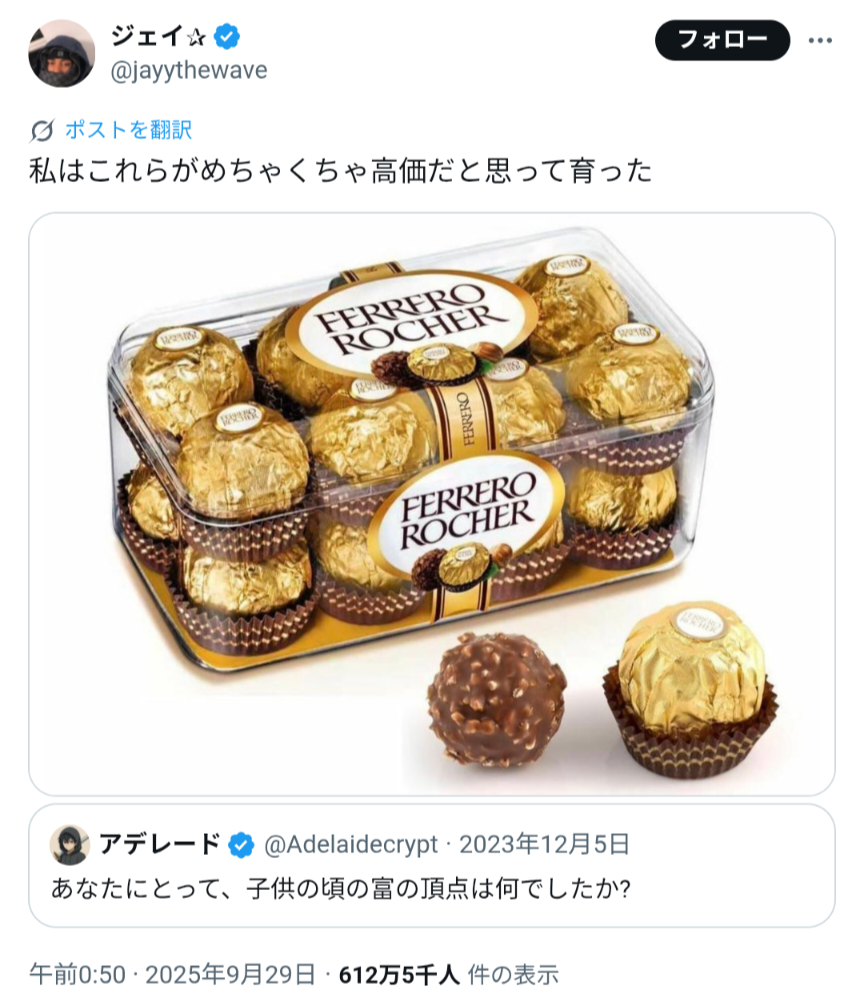The image size is (864, 1004).
Task: Open the @jayythewave handle
Action: (189, 70)
